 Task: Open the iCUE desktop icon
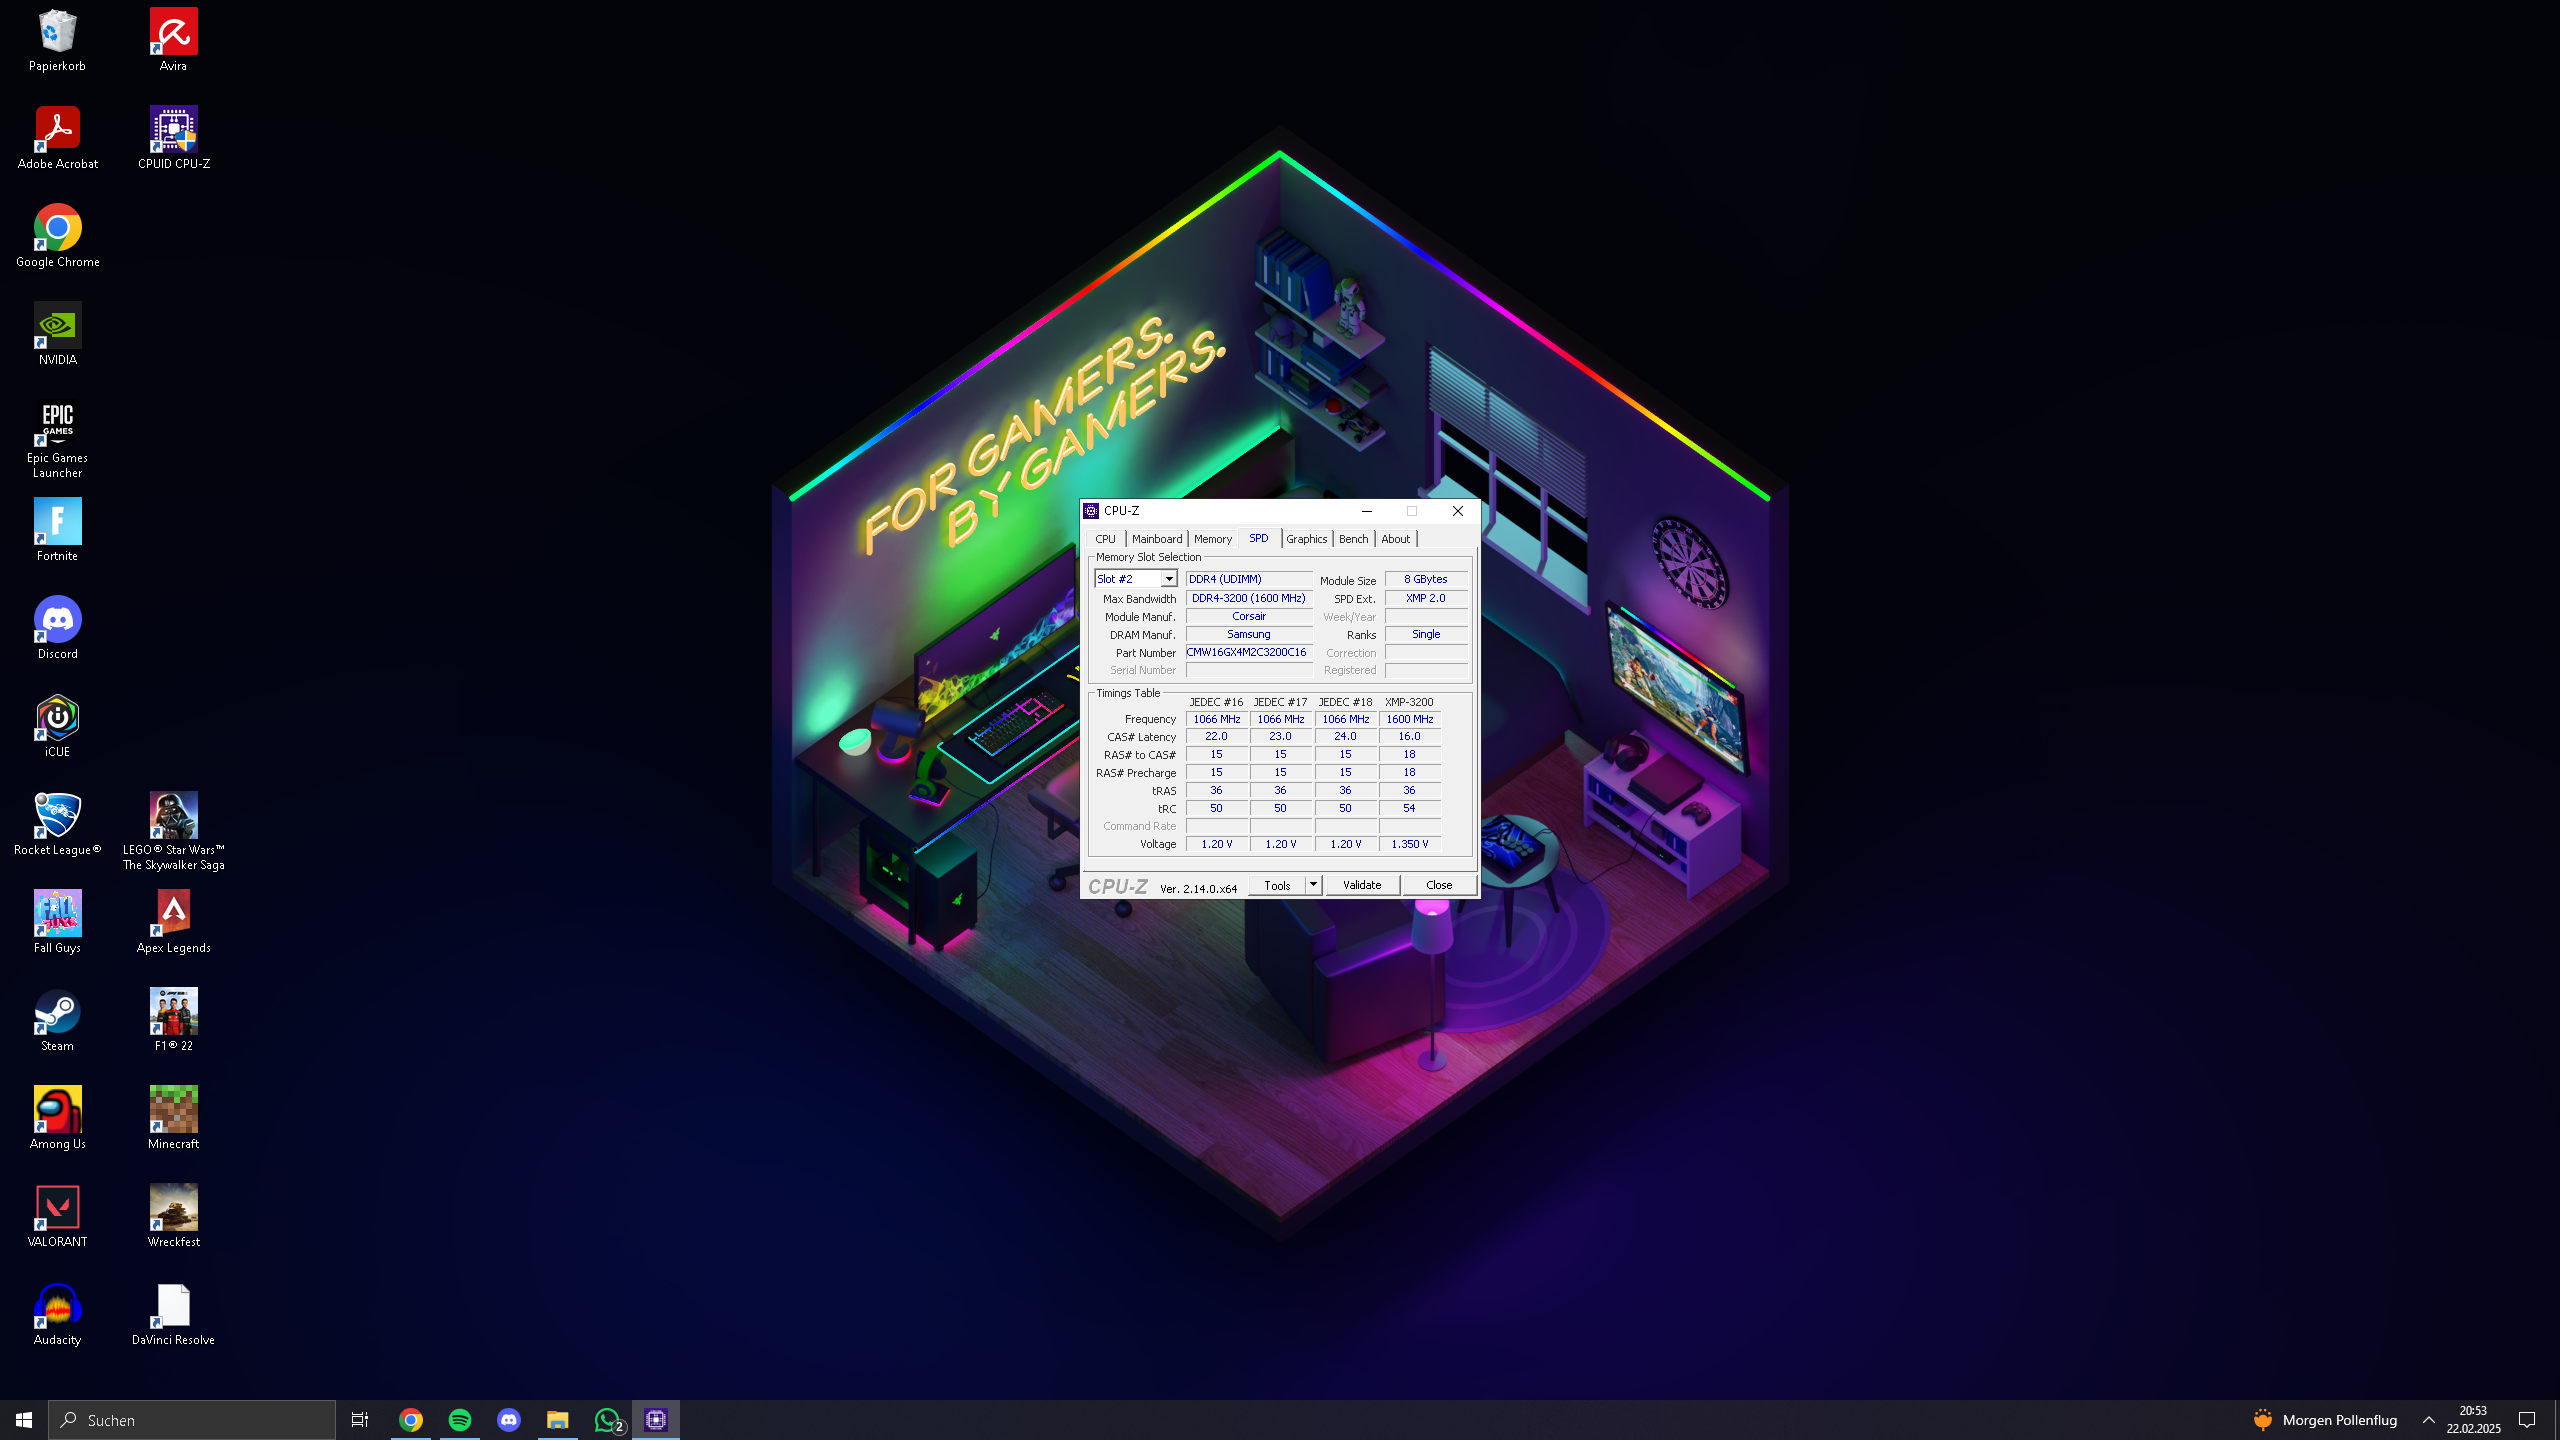(57, 718)
